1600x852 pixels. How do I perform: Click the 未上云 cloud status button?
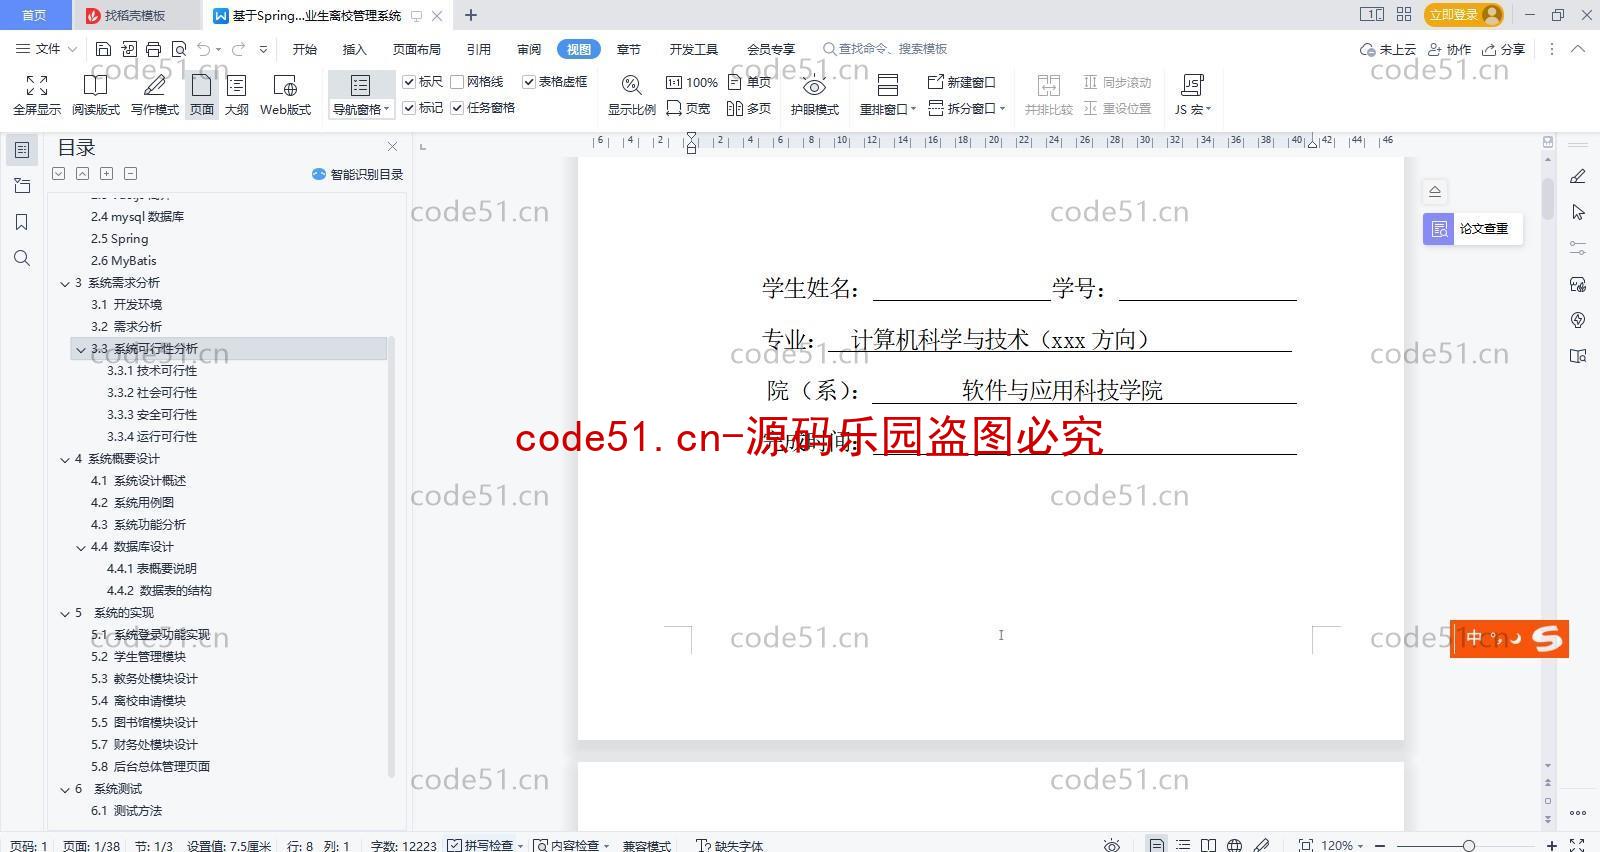1388,49
